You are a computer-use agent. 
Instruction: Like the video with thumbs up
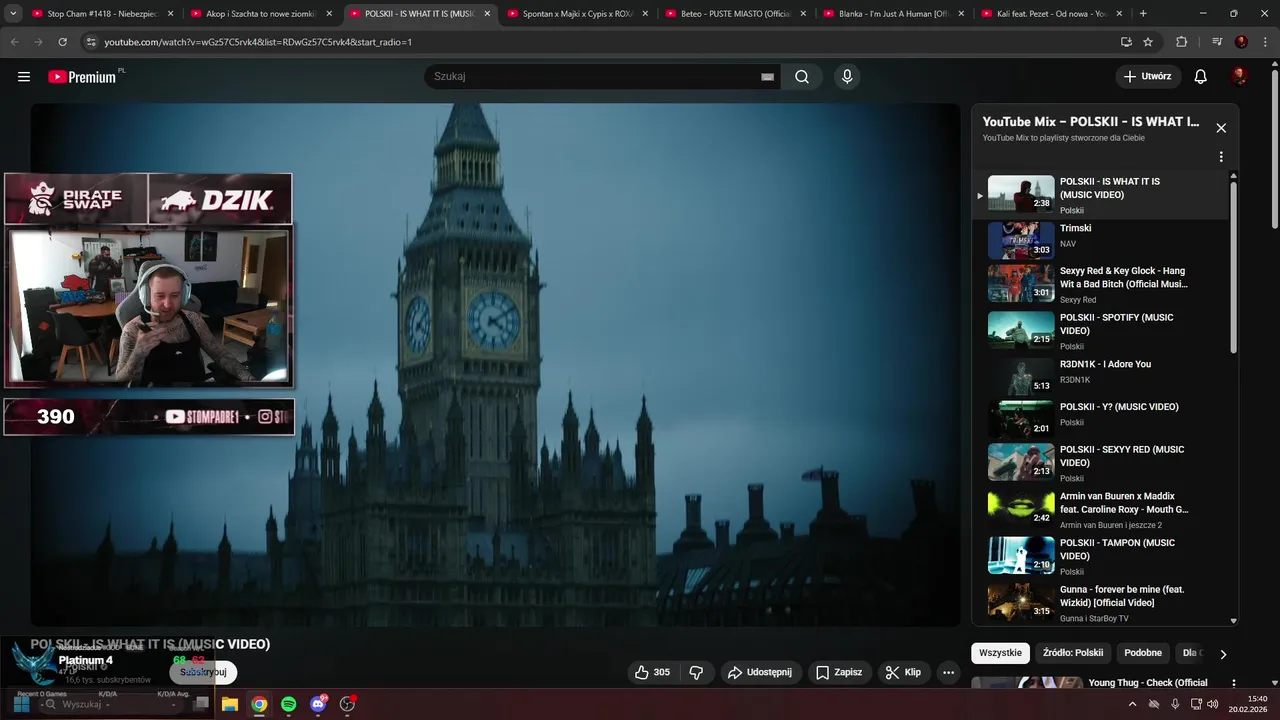(651, 672)
